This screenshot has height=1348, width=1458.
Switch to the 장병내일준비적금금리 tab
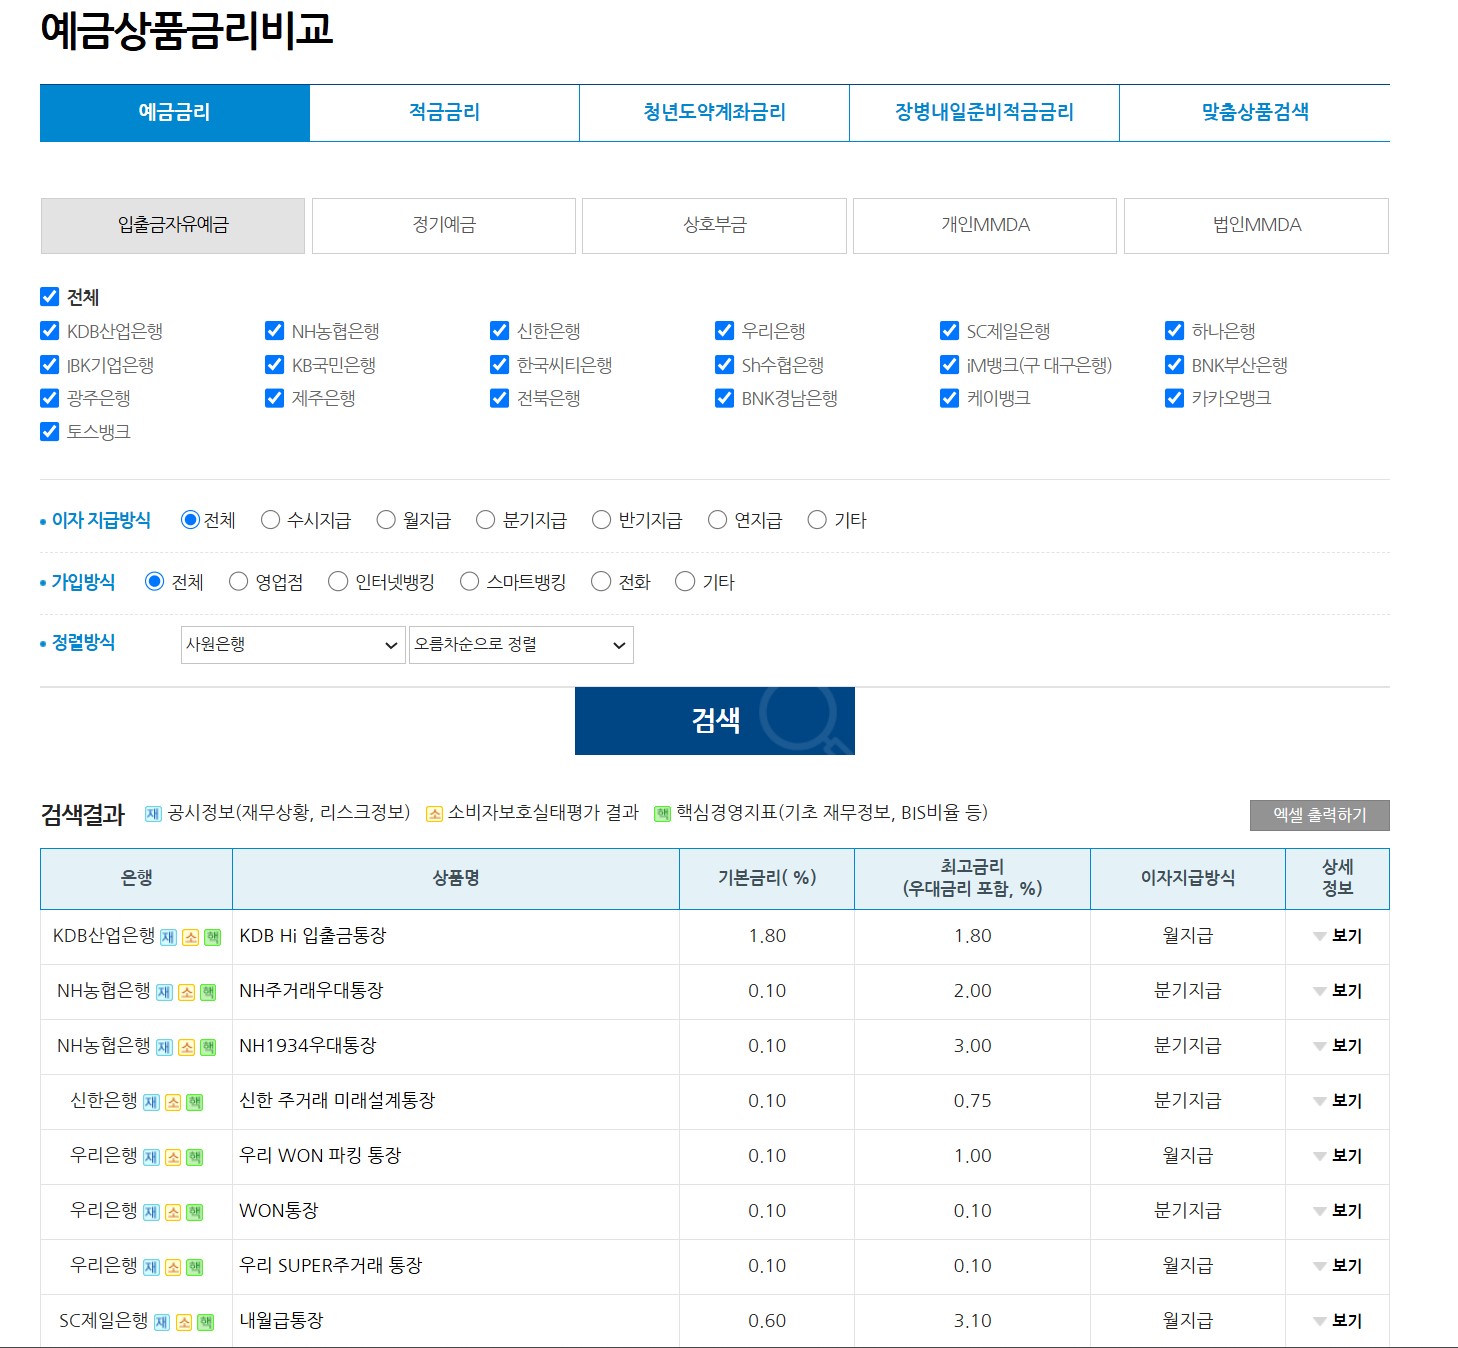[x=985, y=113]
